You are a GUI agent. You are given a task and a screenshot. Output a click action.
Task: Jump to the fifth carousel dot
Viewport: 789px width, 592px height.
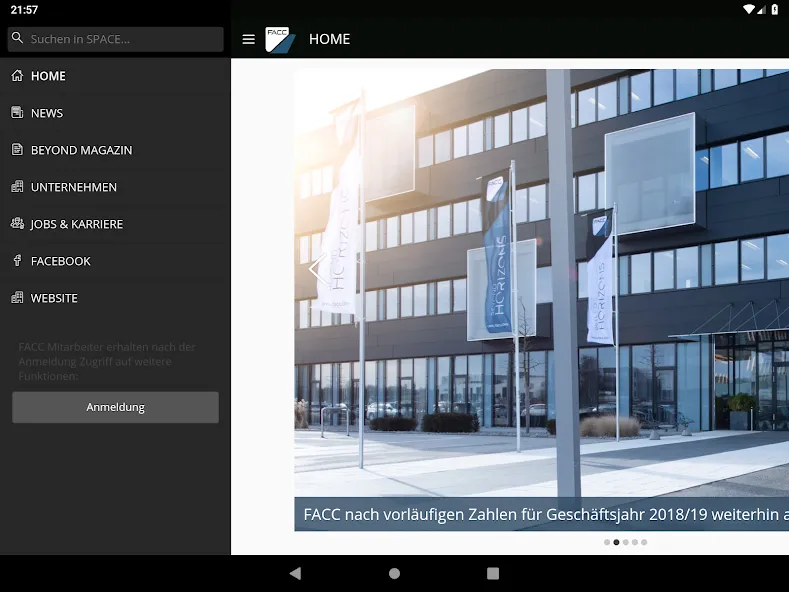coord(644,542)
